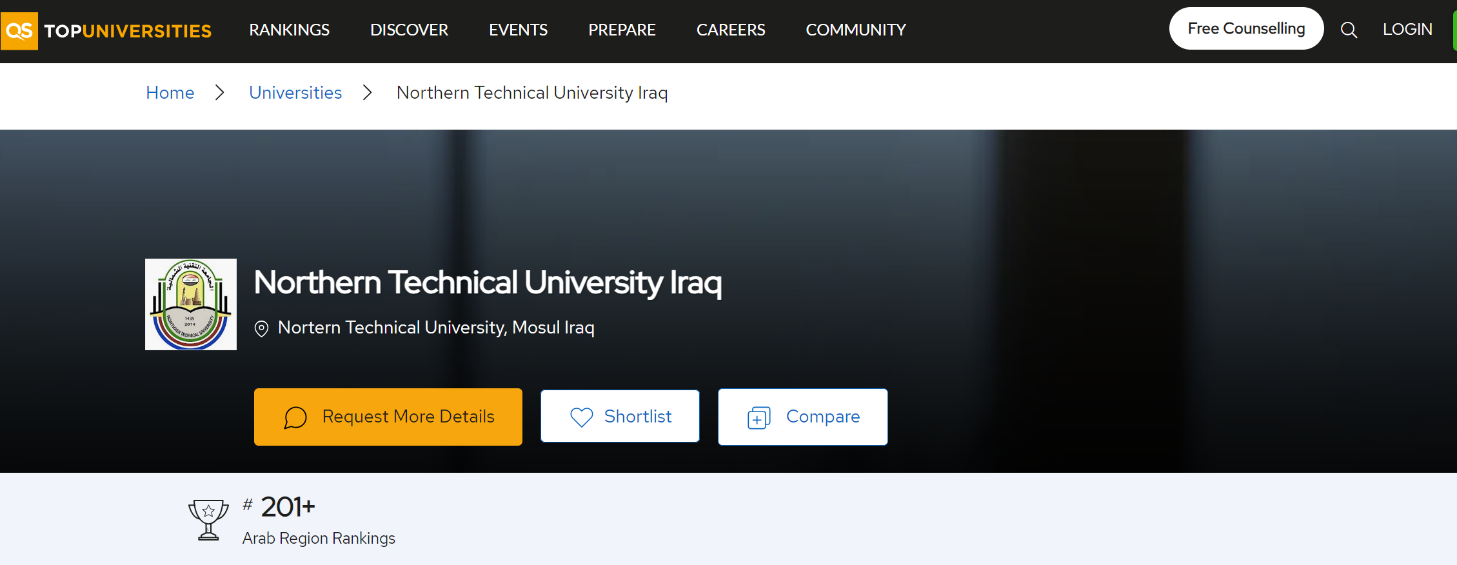Click the Compare button to add university
The width and height of the screenshot is (1457, 565).
point(802,417)
